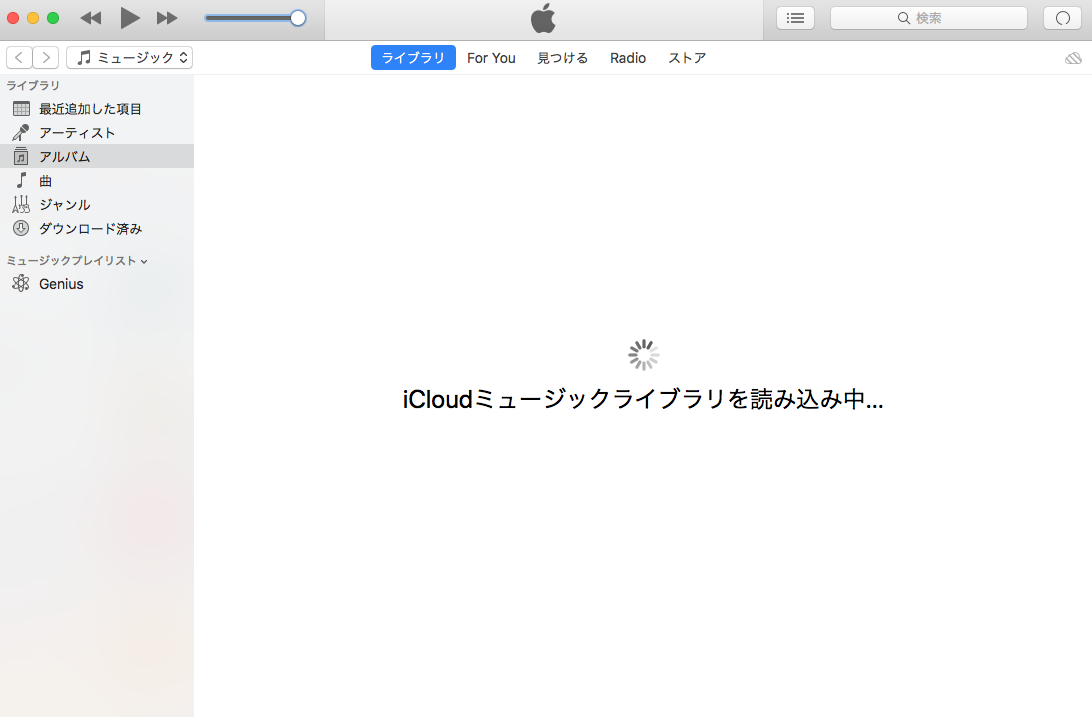Screen dimensions: 1092x717
Task: Go forward with the right chevron button
Action: (46, 58)
